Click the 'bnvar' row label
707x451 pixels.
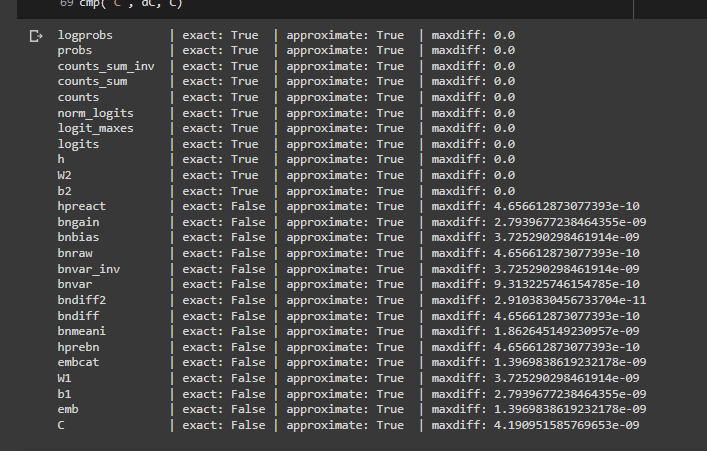point(75,285)
